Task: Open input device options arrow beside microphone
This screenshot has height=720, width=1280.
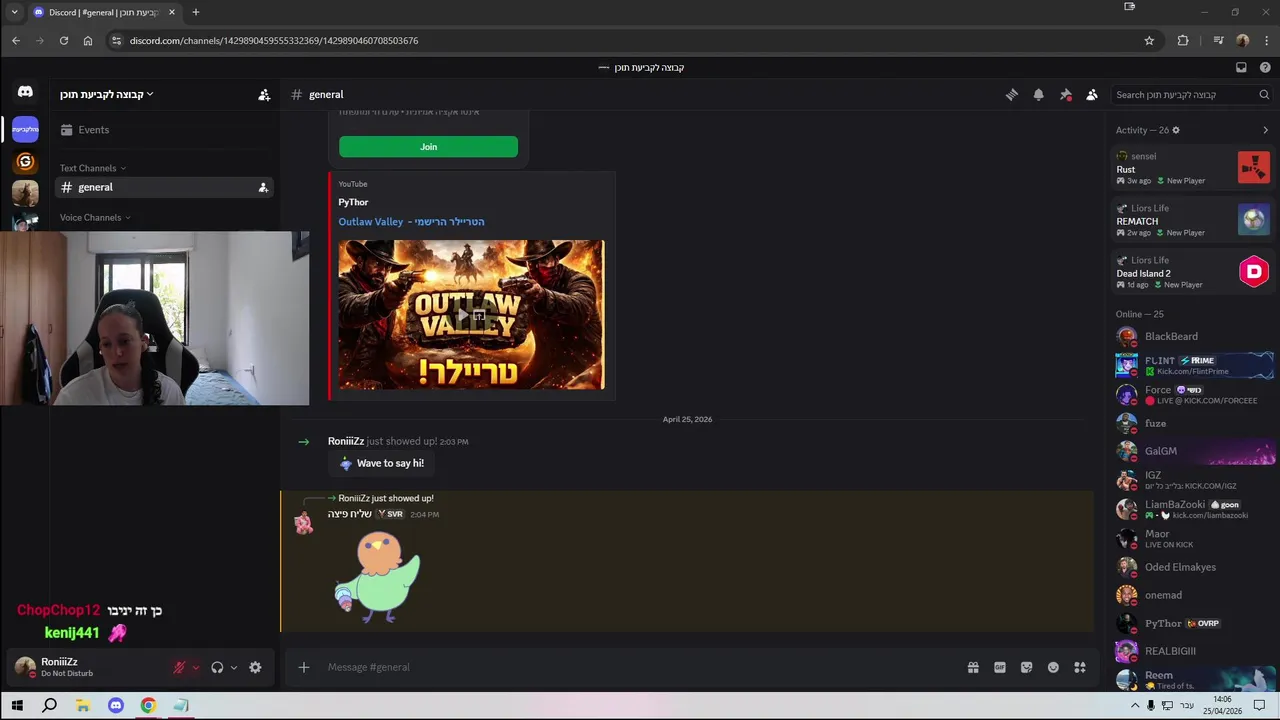Action: [196, 667]
